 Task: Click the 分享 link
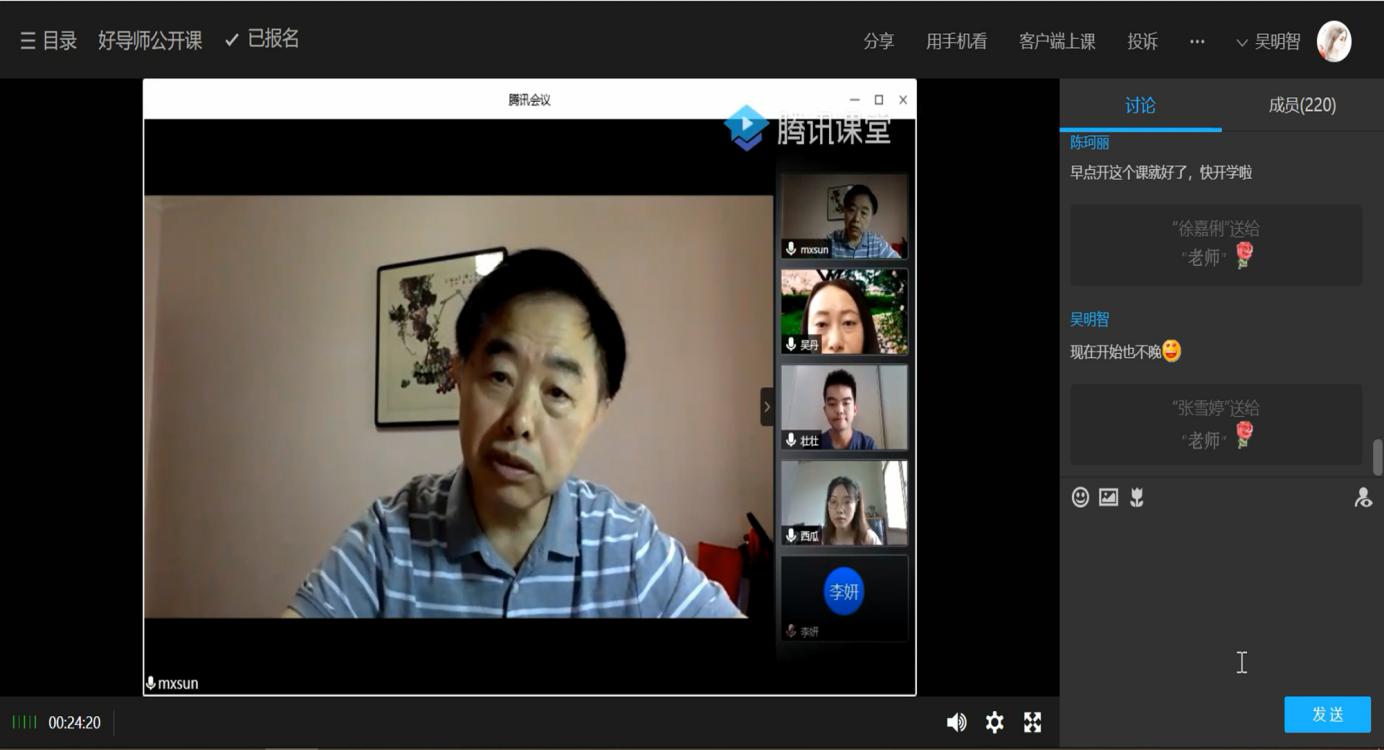pyautogui.click(x=879, y=41)
